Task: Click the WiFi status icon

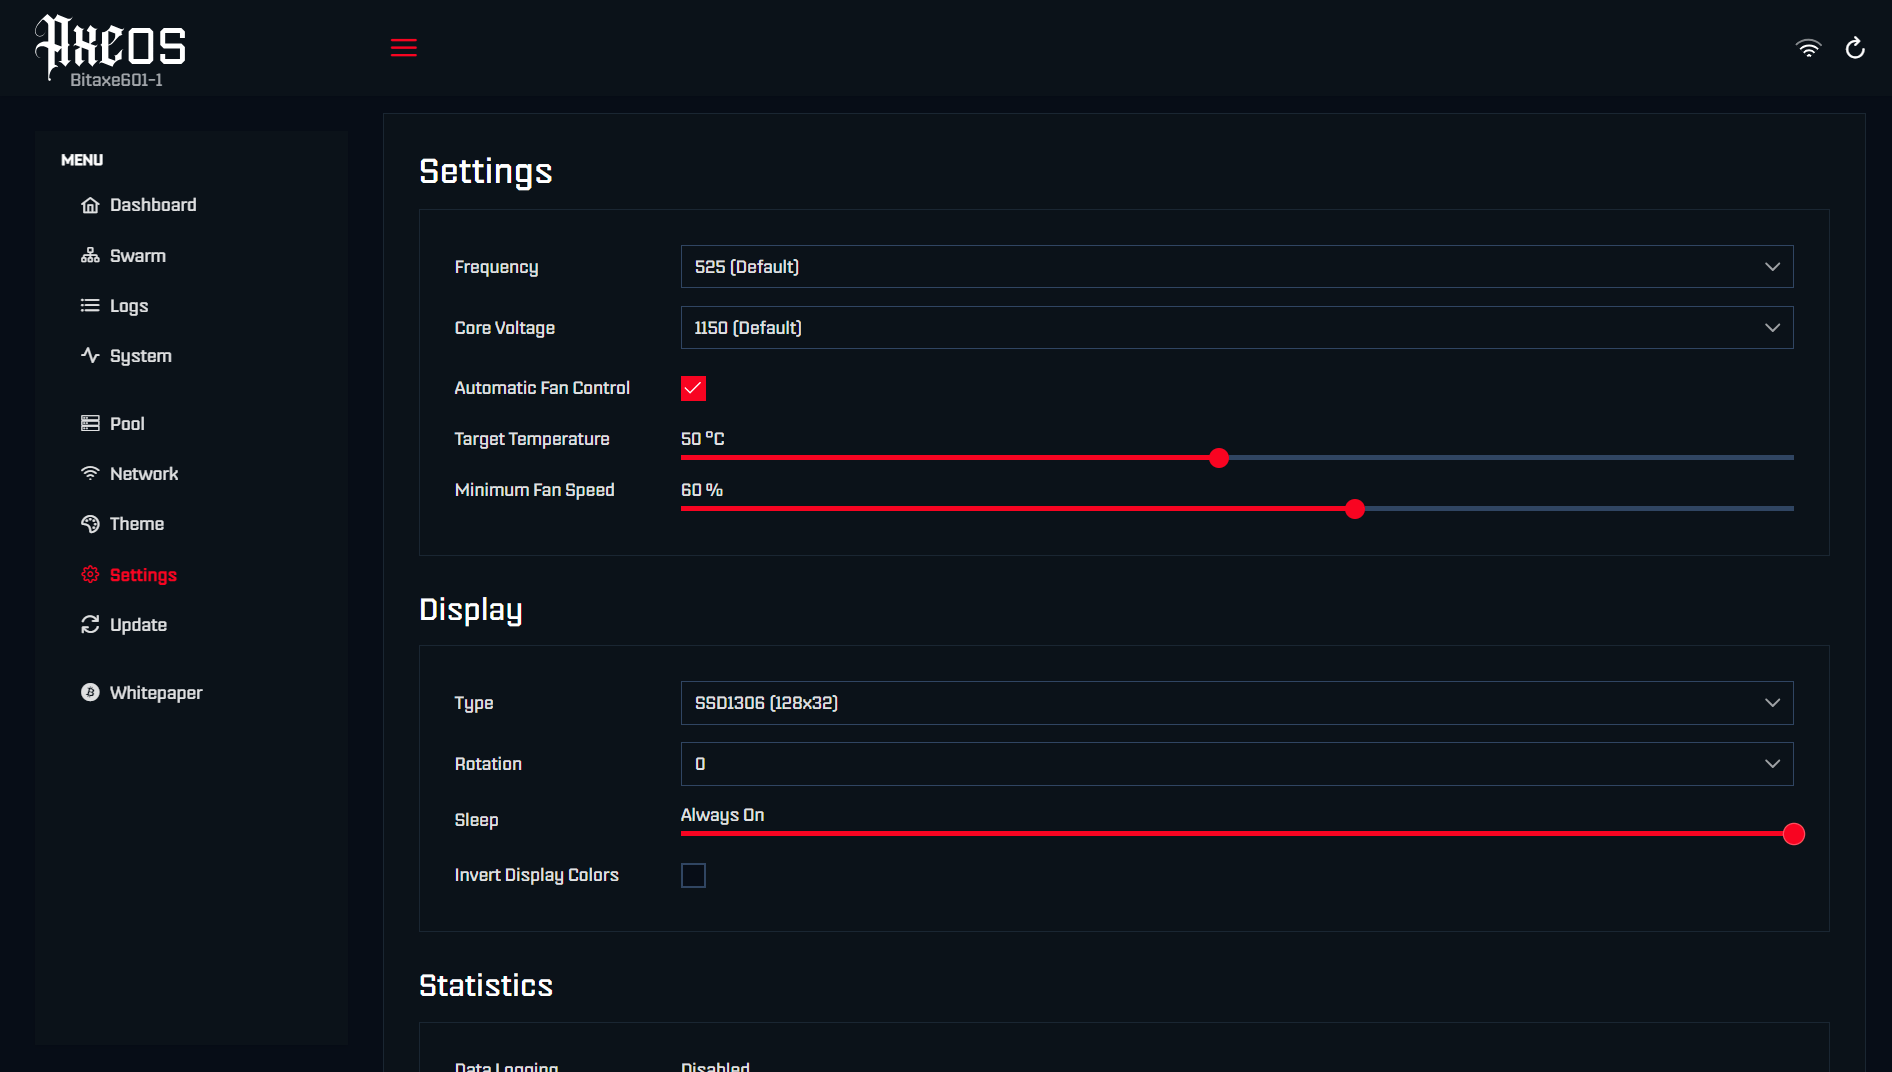Action: (x=1808, y=48)
